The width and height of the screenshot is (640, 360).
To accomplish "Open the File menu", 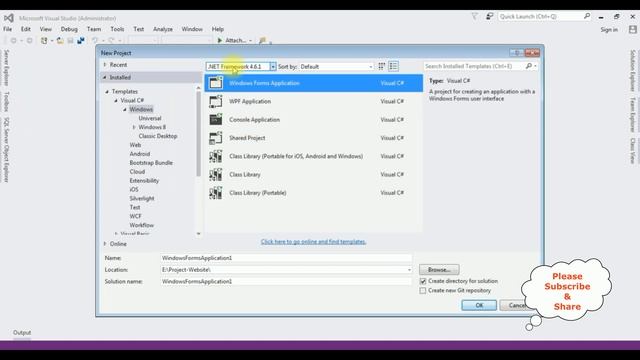I will coord(8,29).
